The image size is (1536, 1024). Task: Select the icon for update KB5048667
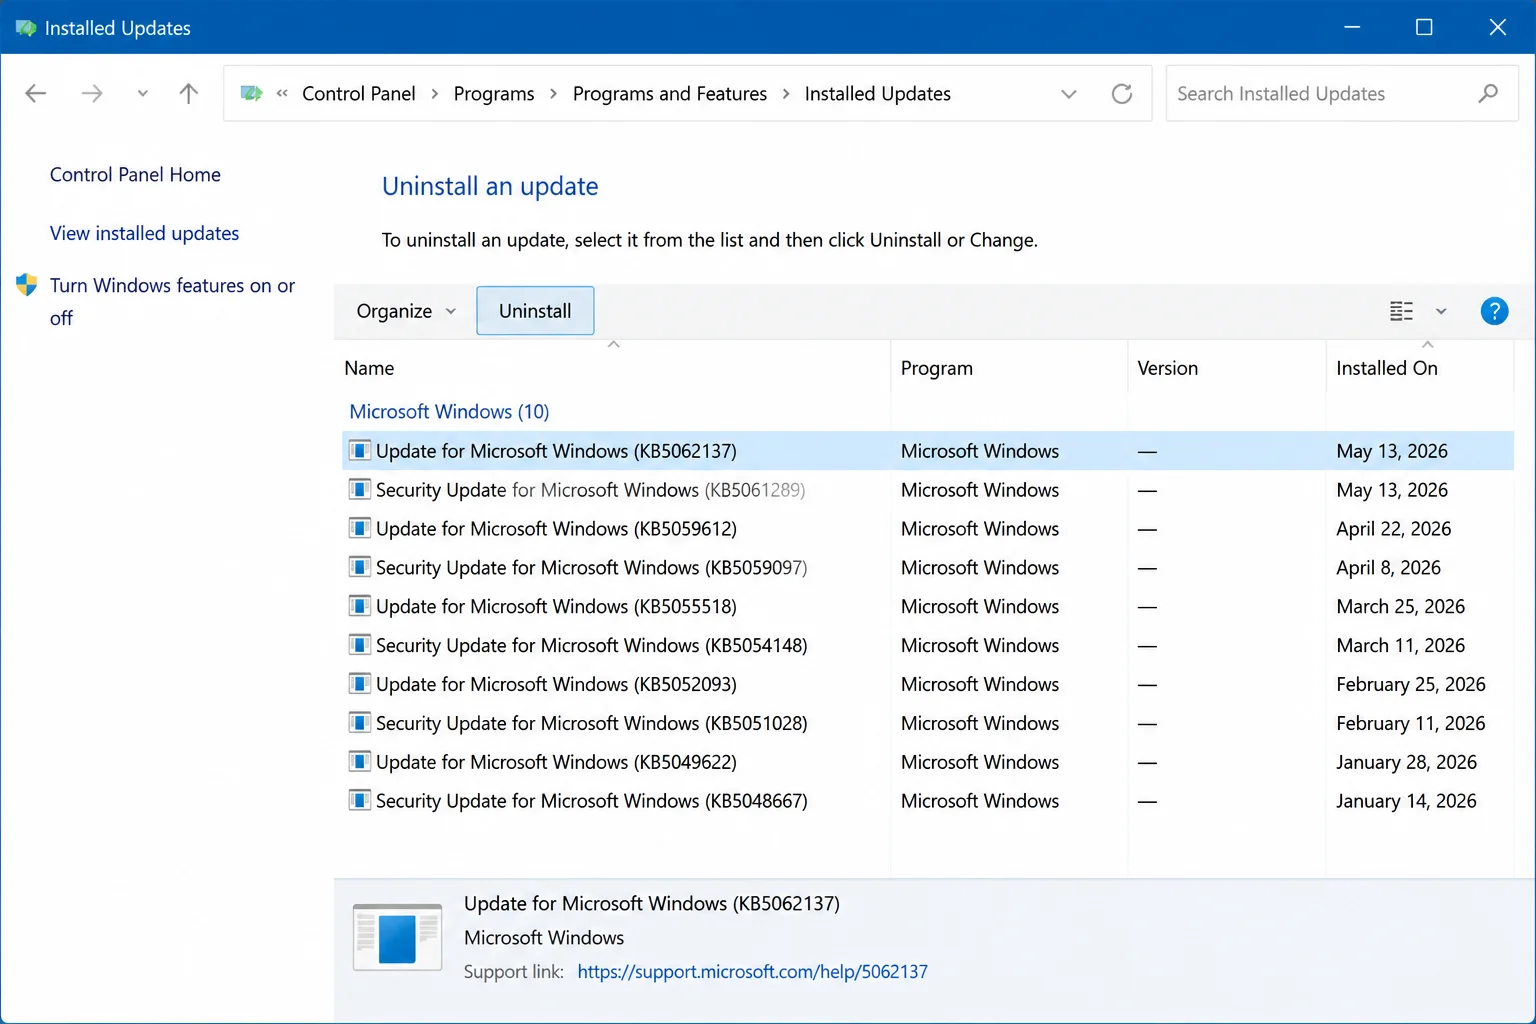tap(360, 801)
